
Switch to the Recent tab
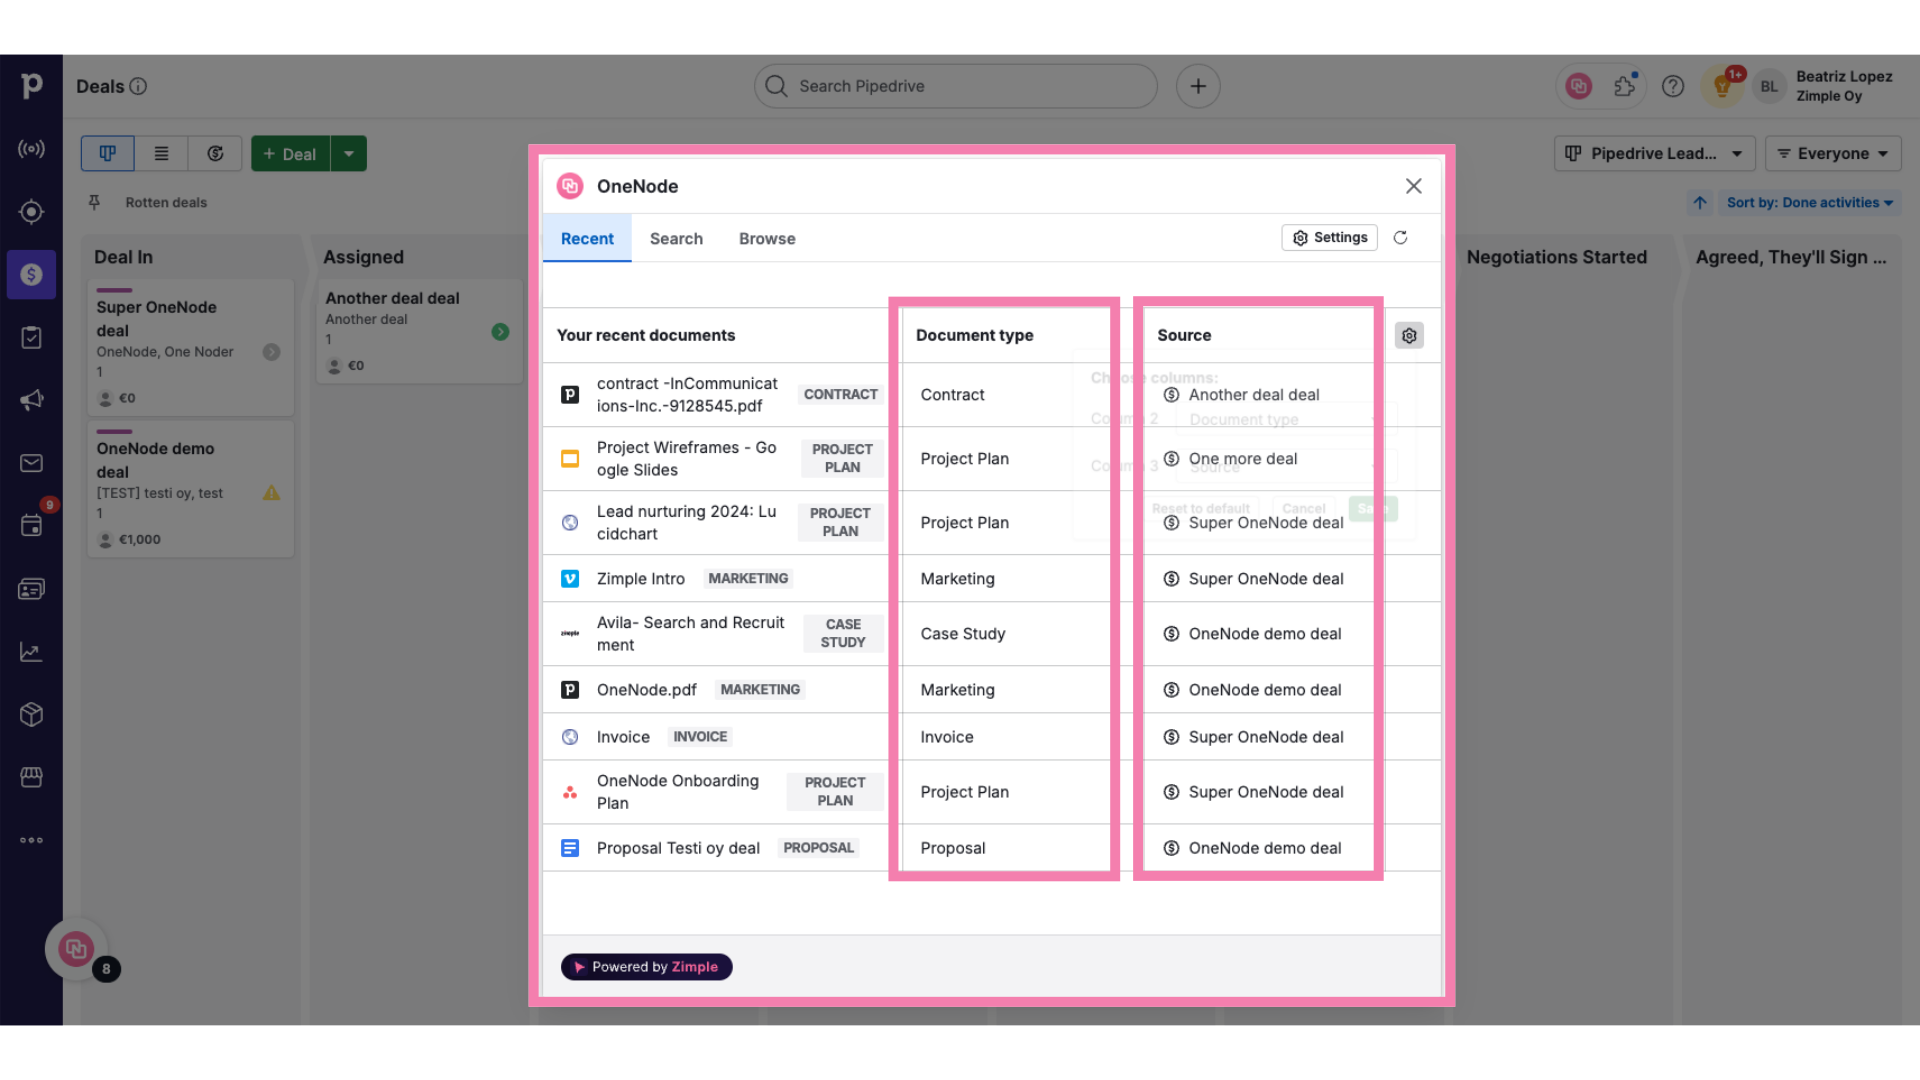pos(587,238)
